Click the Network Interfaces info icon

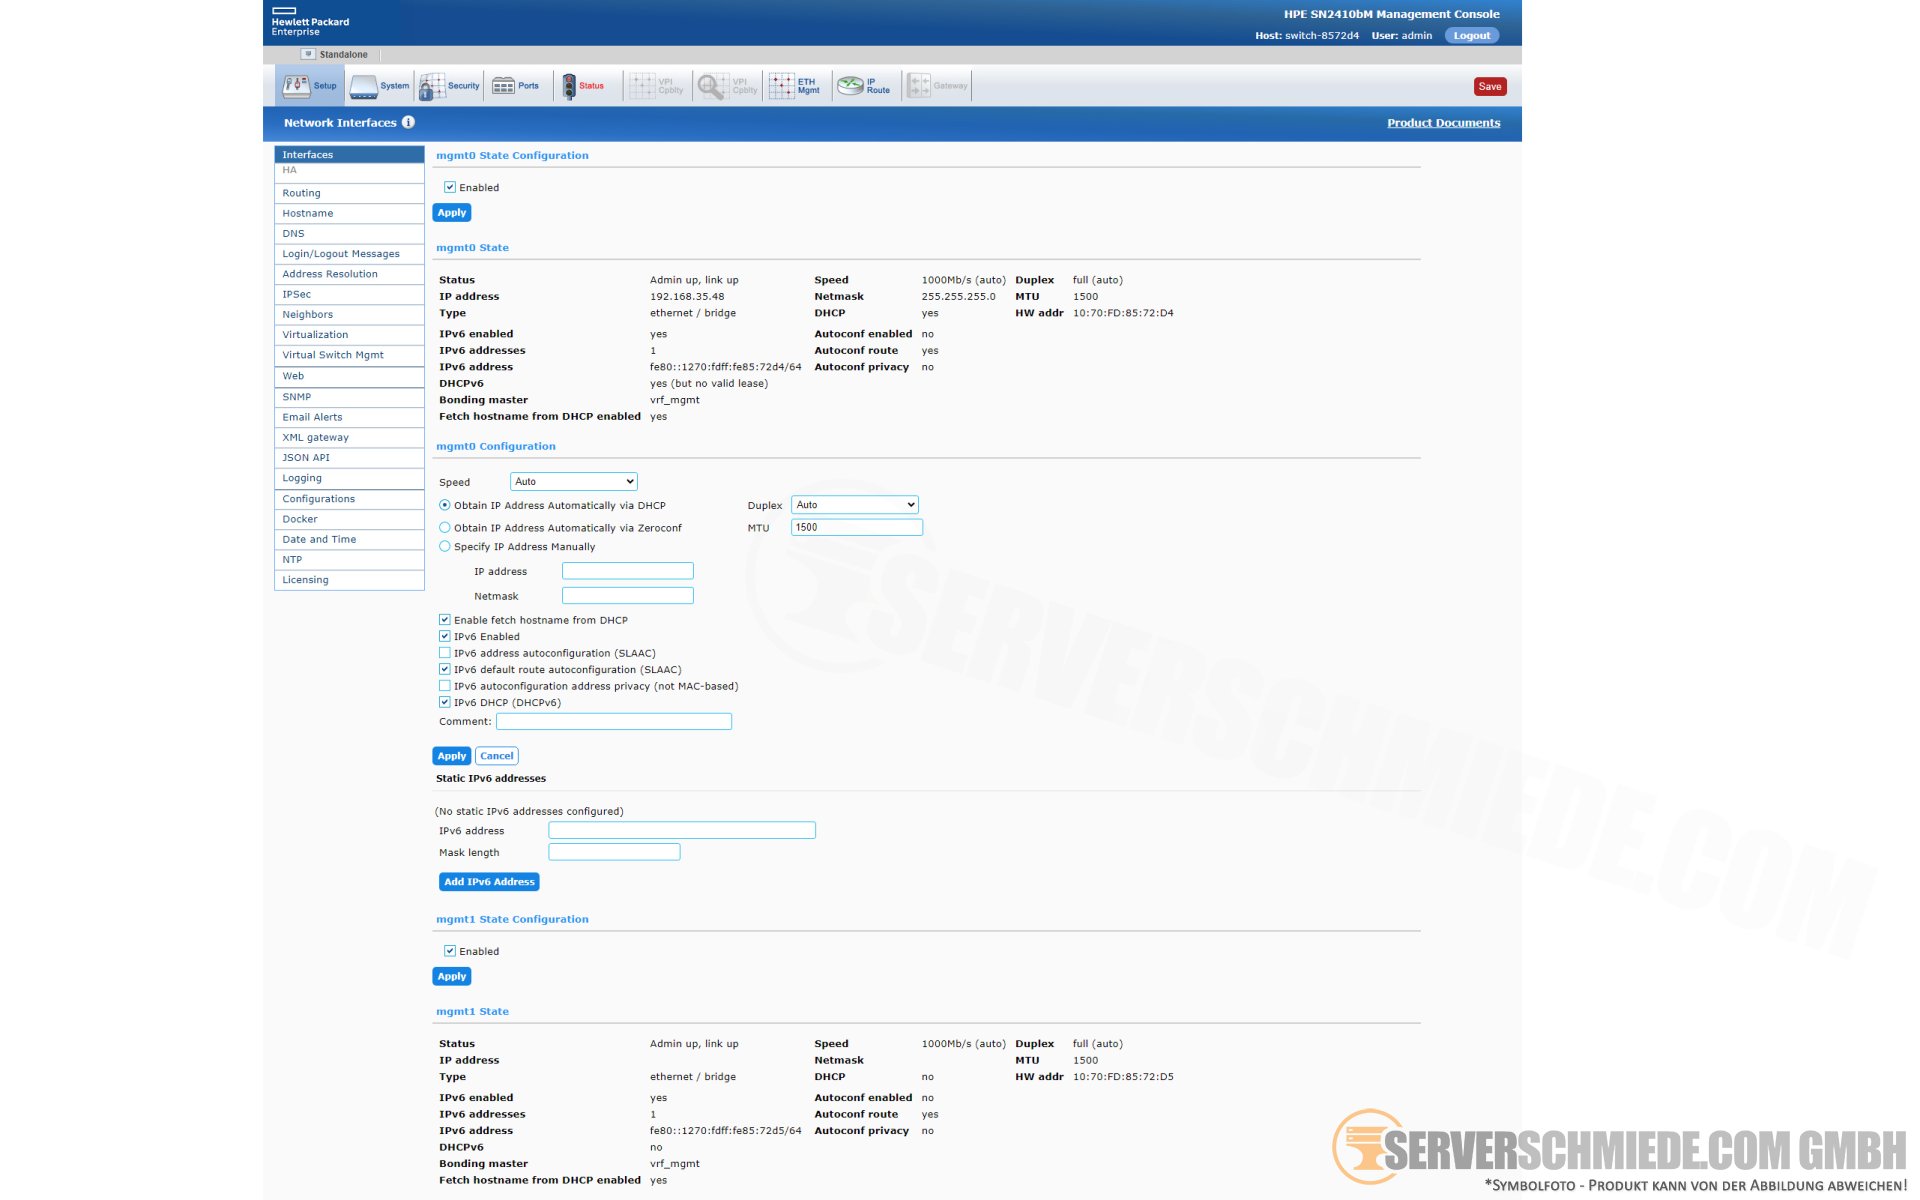click(408, 122)
